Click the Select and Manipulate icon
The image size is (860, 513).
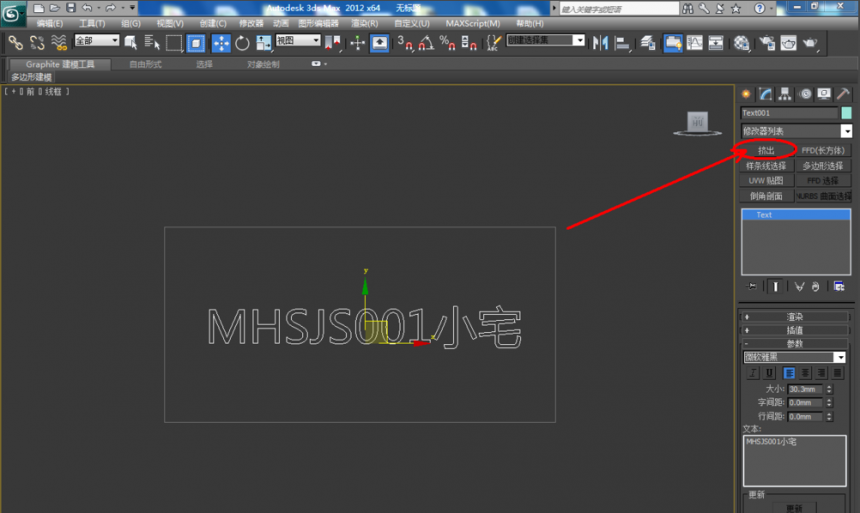(x=357, y=43)
